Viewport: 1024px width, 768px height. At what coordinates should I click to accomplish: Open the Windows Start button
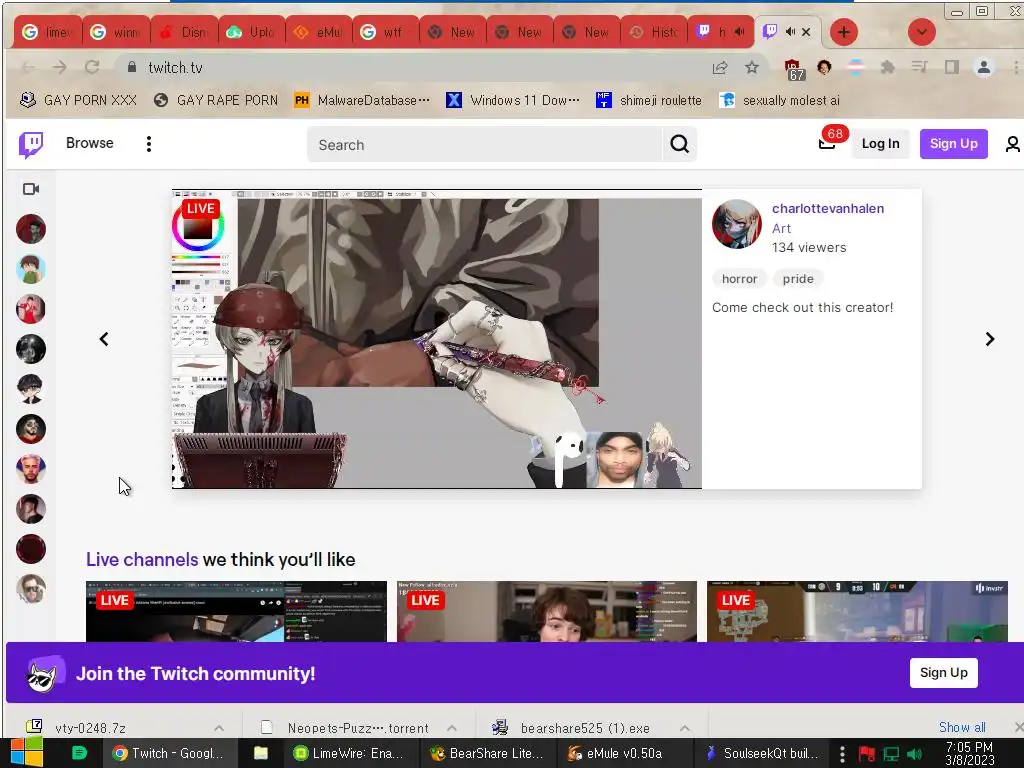click(x=26, y=753)
